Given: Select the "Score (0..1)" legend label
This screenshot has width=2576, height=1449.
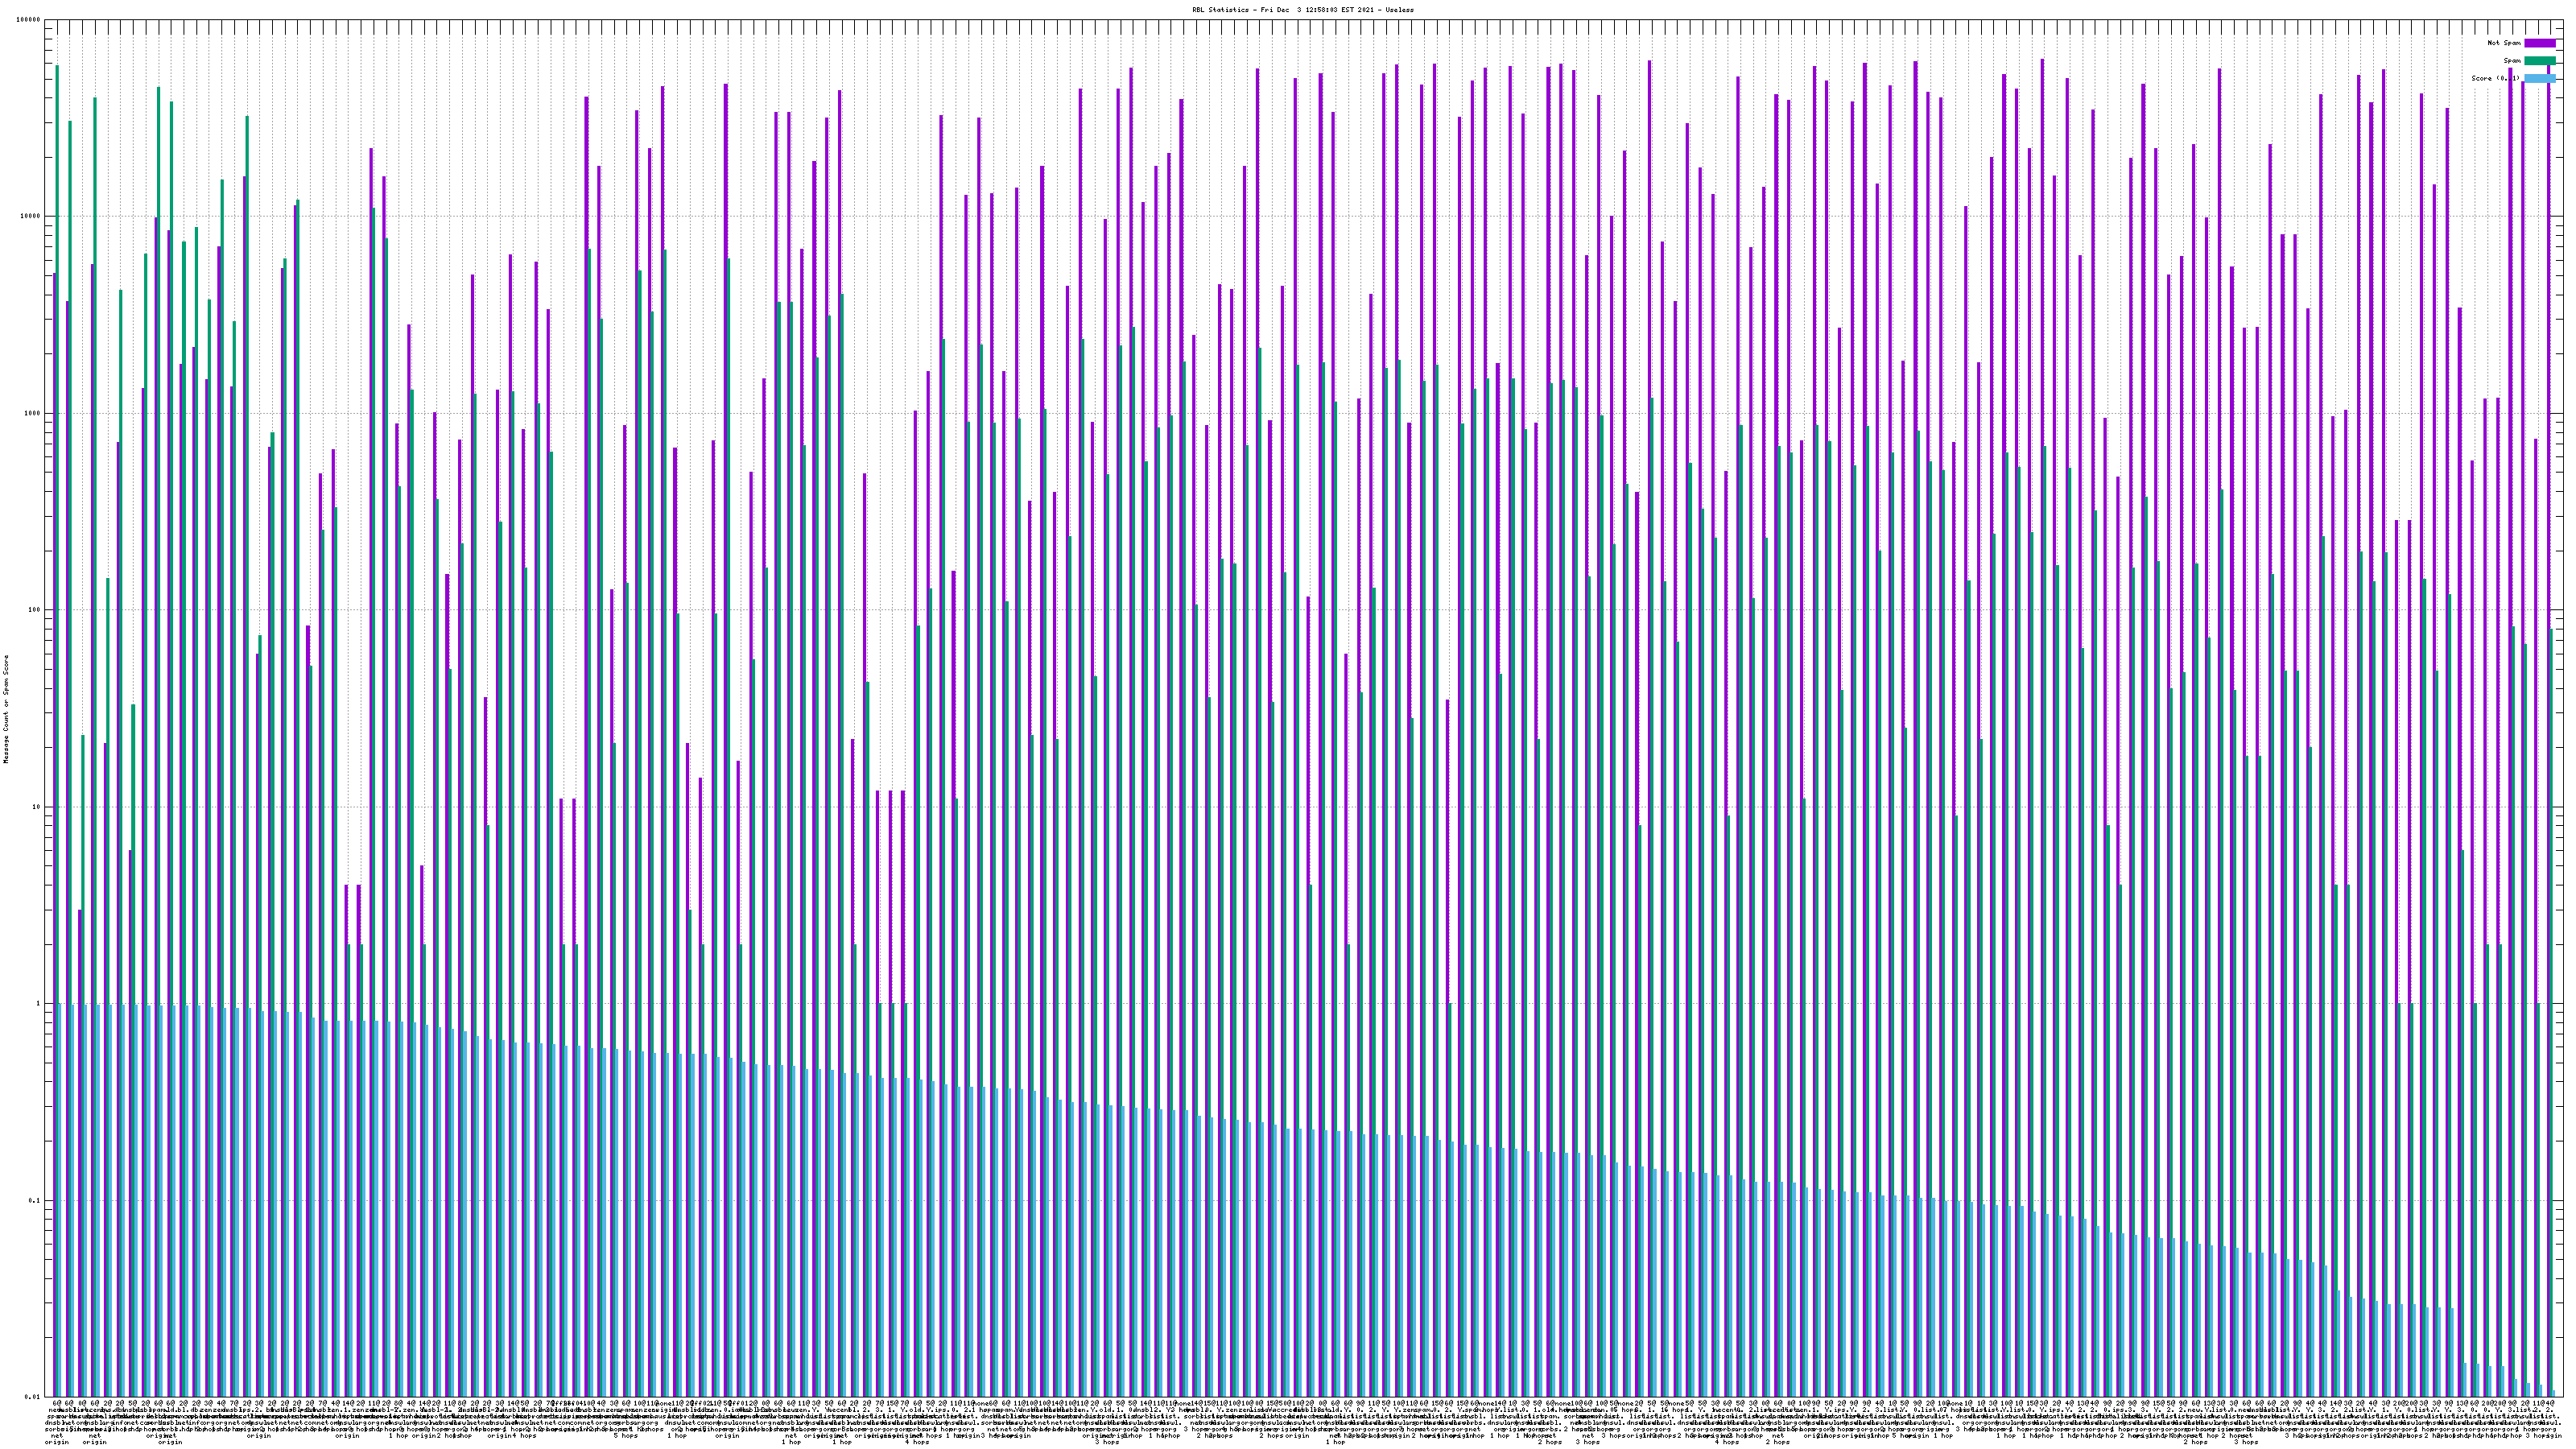Looking at the screenshot, I should pos(2496,78).
